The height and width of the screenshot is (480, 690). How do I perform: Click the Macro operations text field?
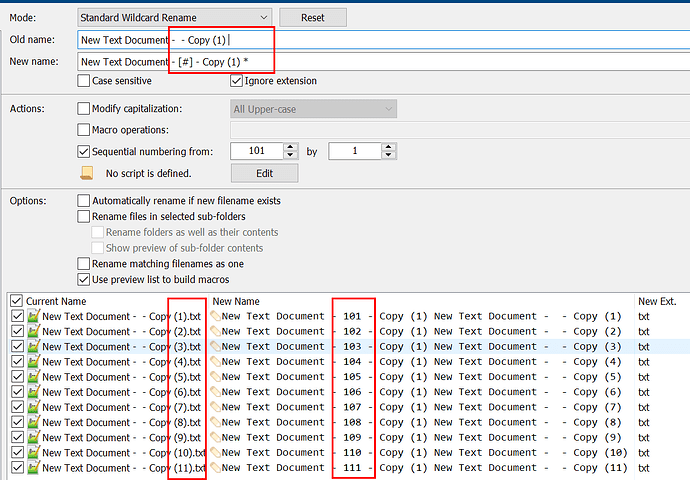pyautogui.click(x=460, y=130)
